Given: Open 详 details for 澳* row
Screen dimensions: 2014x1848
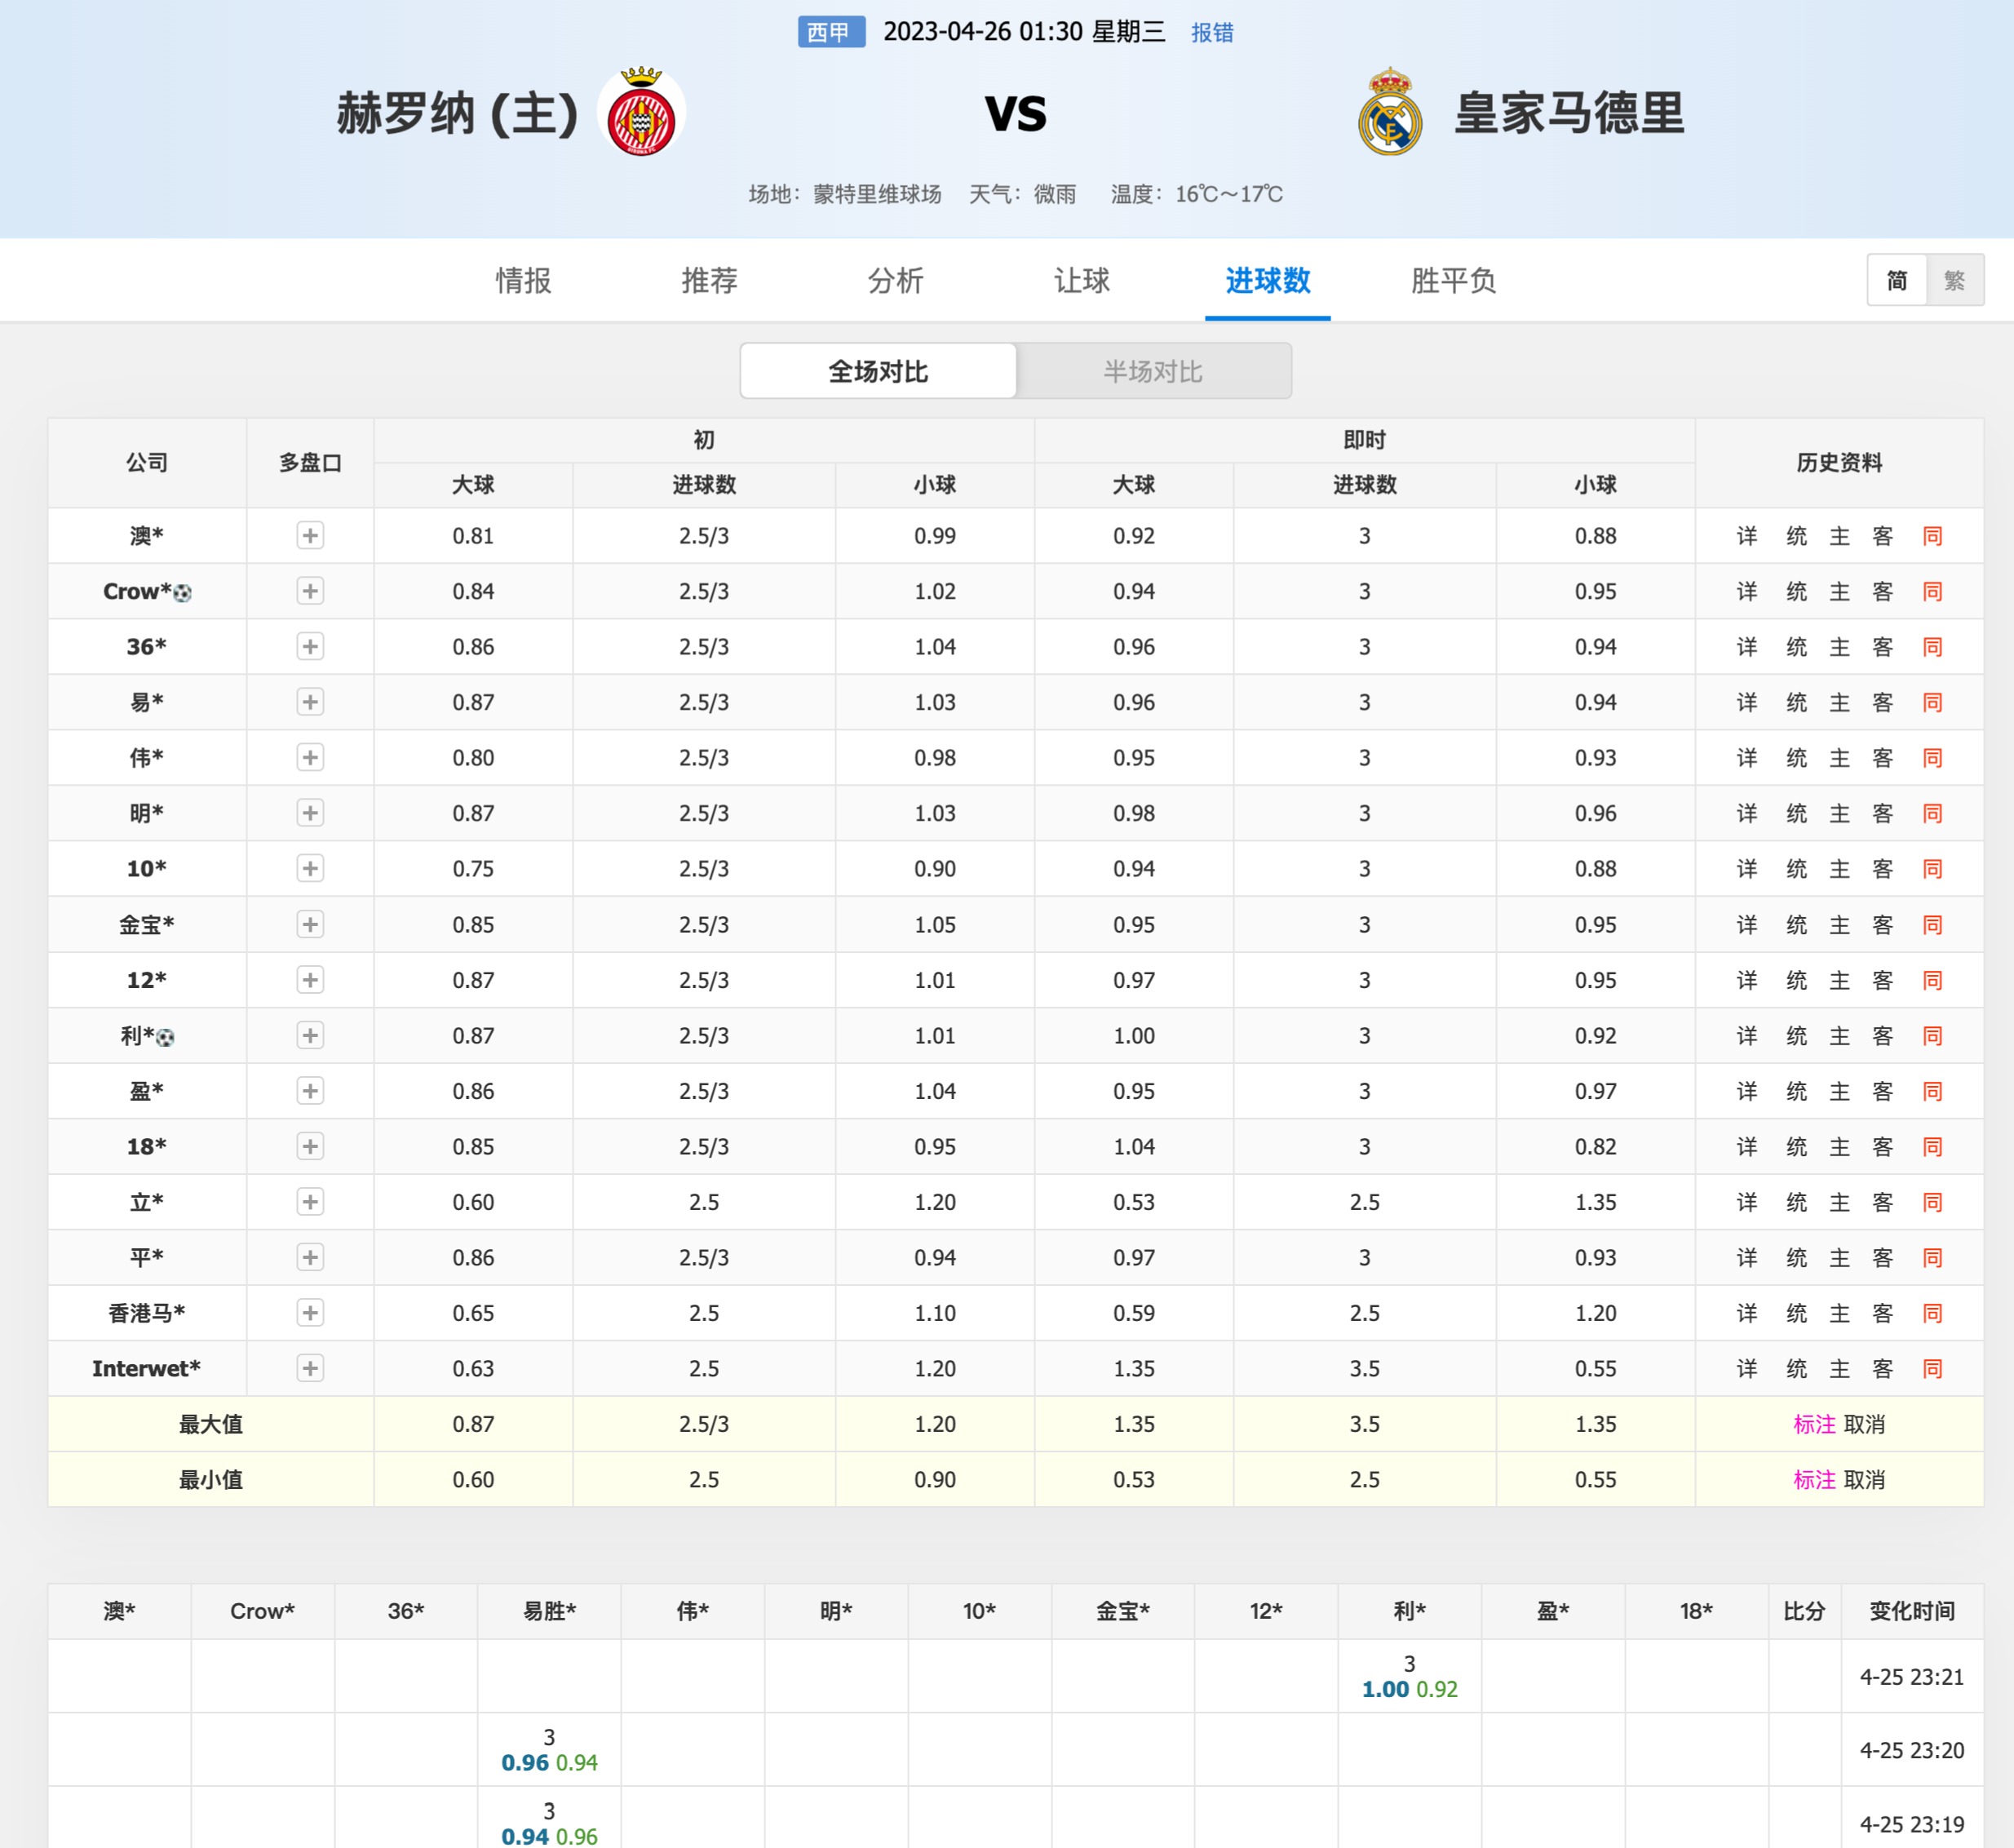Looking at the screenshot, I should 1747,536.
